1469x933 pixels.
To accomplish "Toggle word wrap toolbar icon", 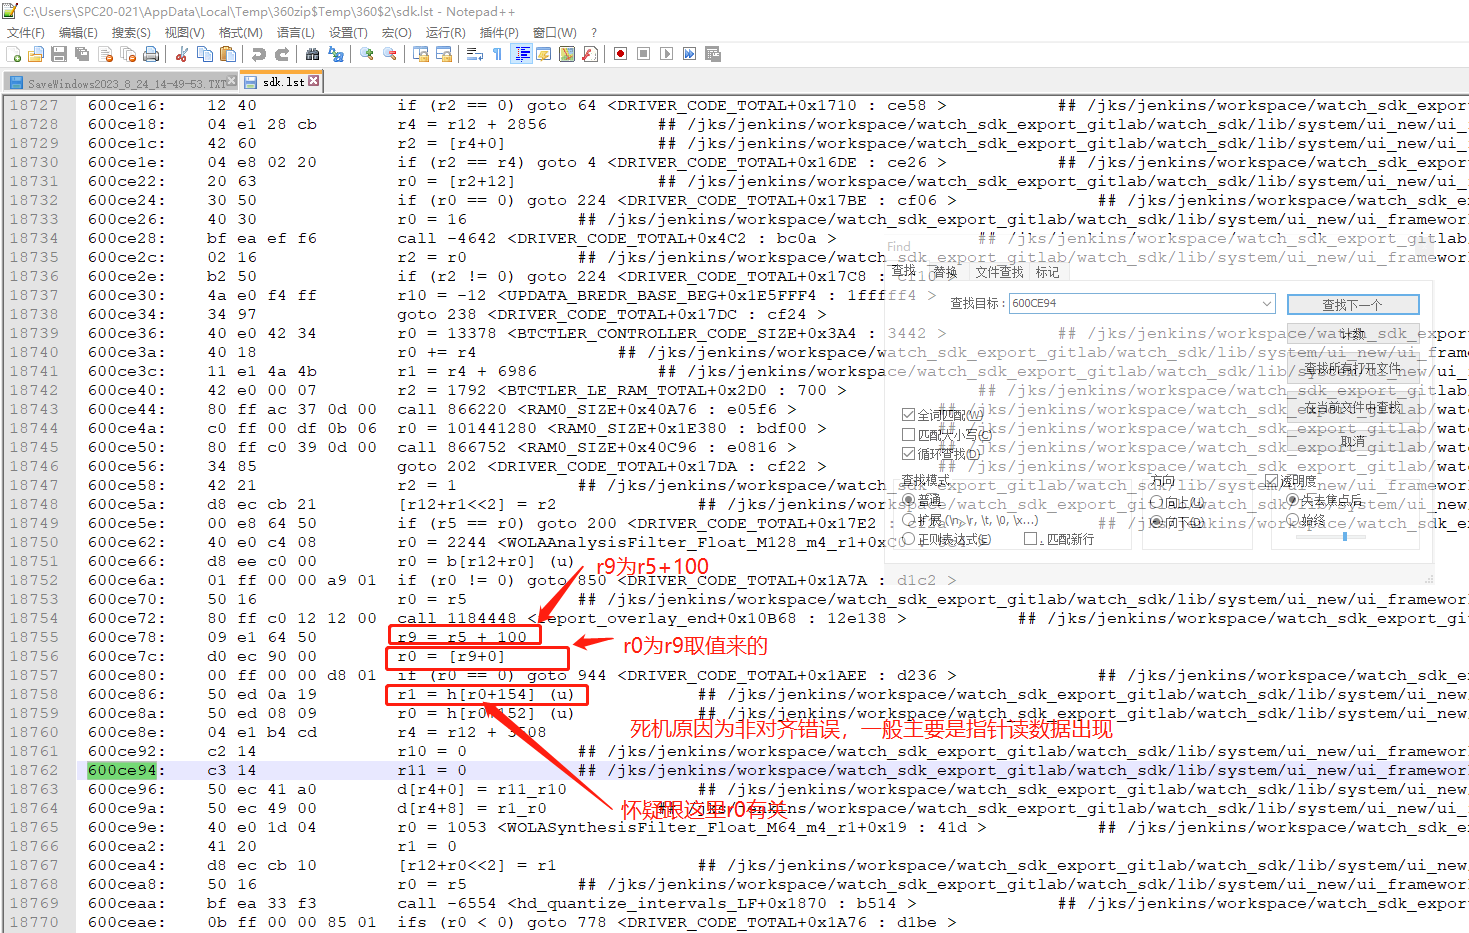I will tap(475, 54).
